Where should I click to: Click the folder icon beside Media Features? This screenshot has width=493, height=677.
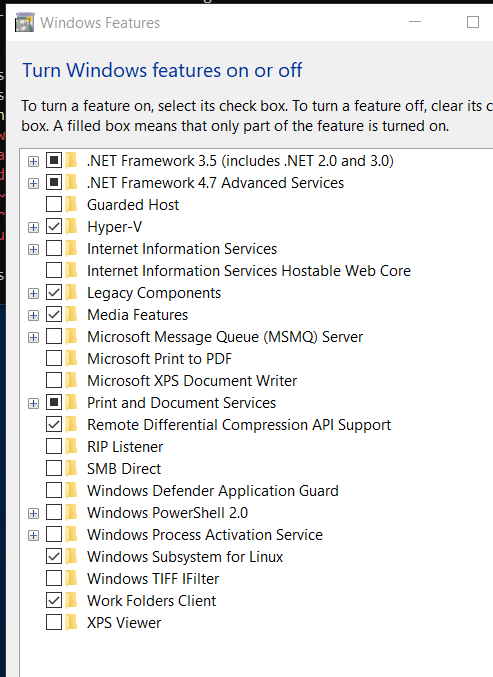click(72, 314)
